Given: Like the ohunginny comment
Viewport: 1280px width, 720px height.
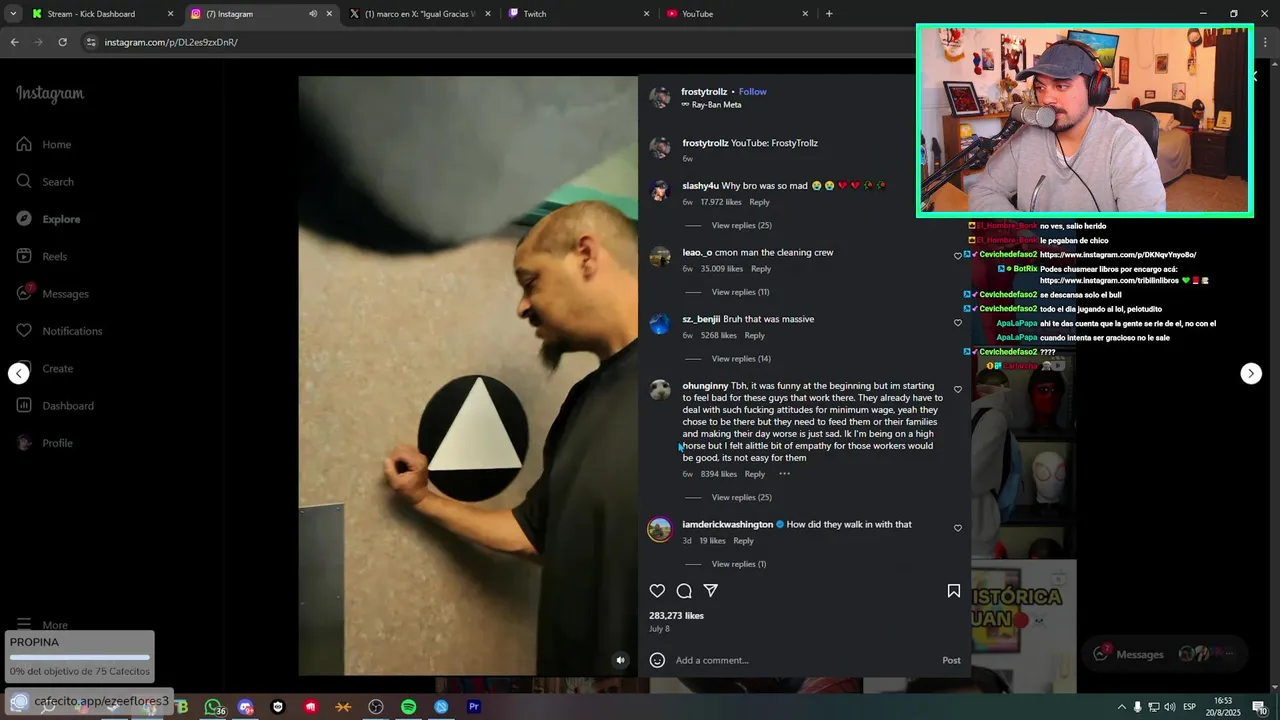Looking at the screenshot, I should coord(958,390).
